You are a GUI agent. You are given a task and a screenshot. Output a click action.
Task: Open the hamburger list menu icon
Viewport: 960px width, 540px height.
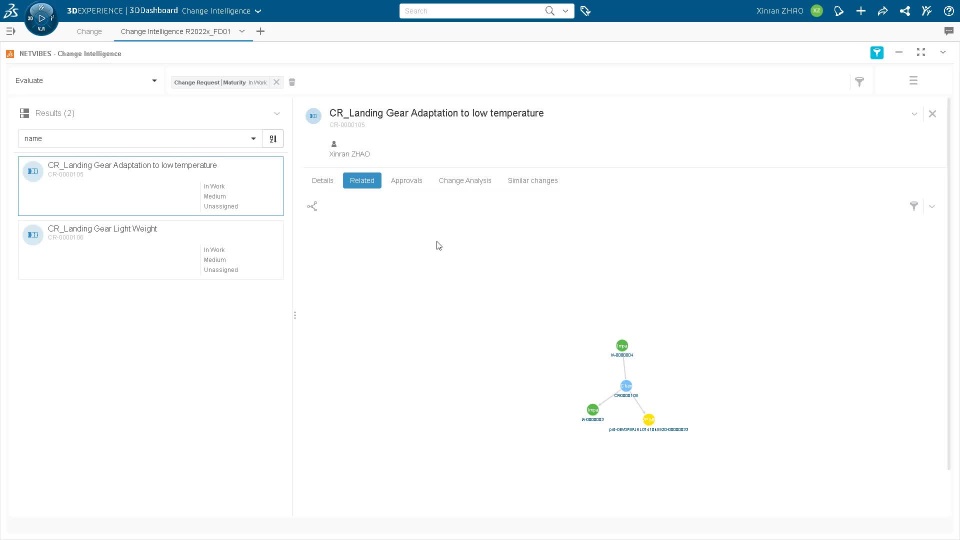pos(913,80)
